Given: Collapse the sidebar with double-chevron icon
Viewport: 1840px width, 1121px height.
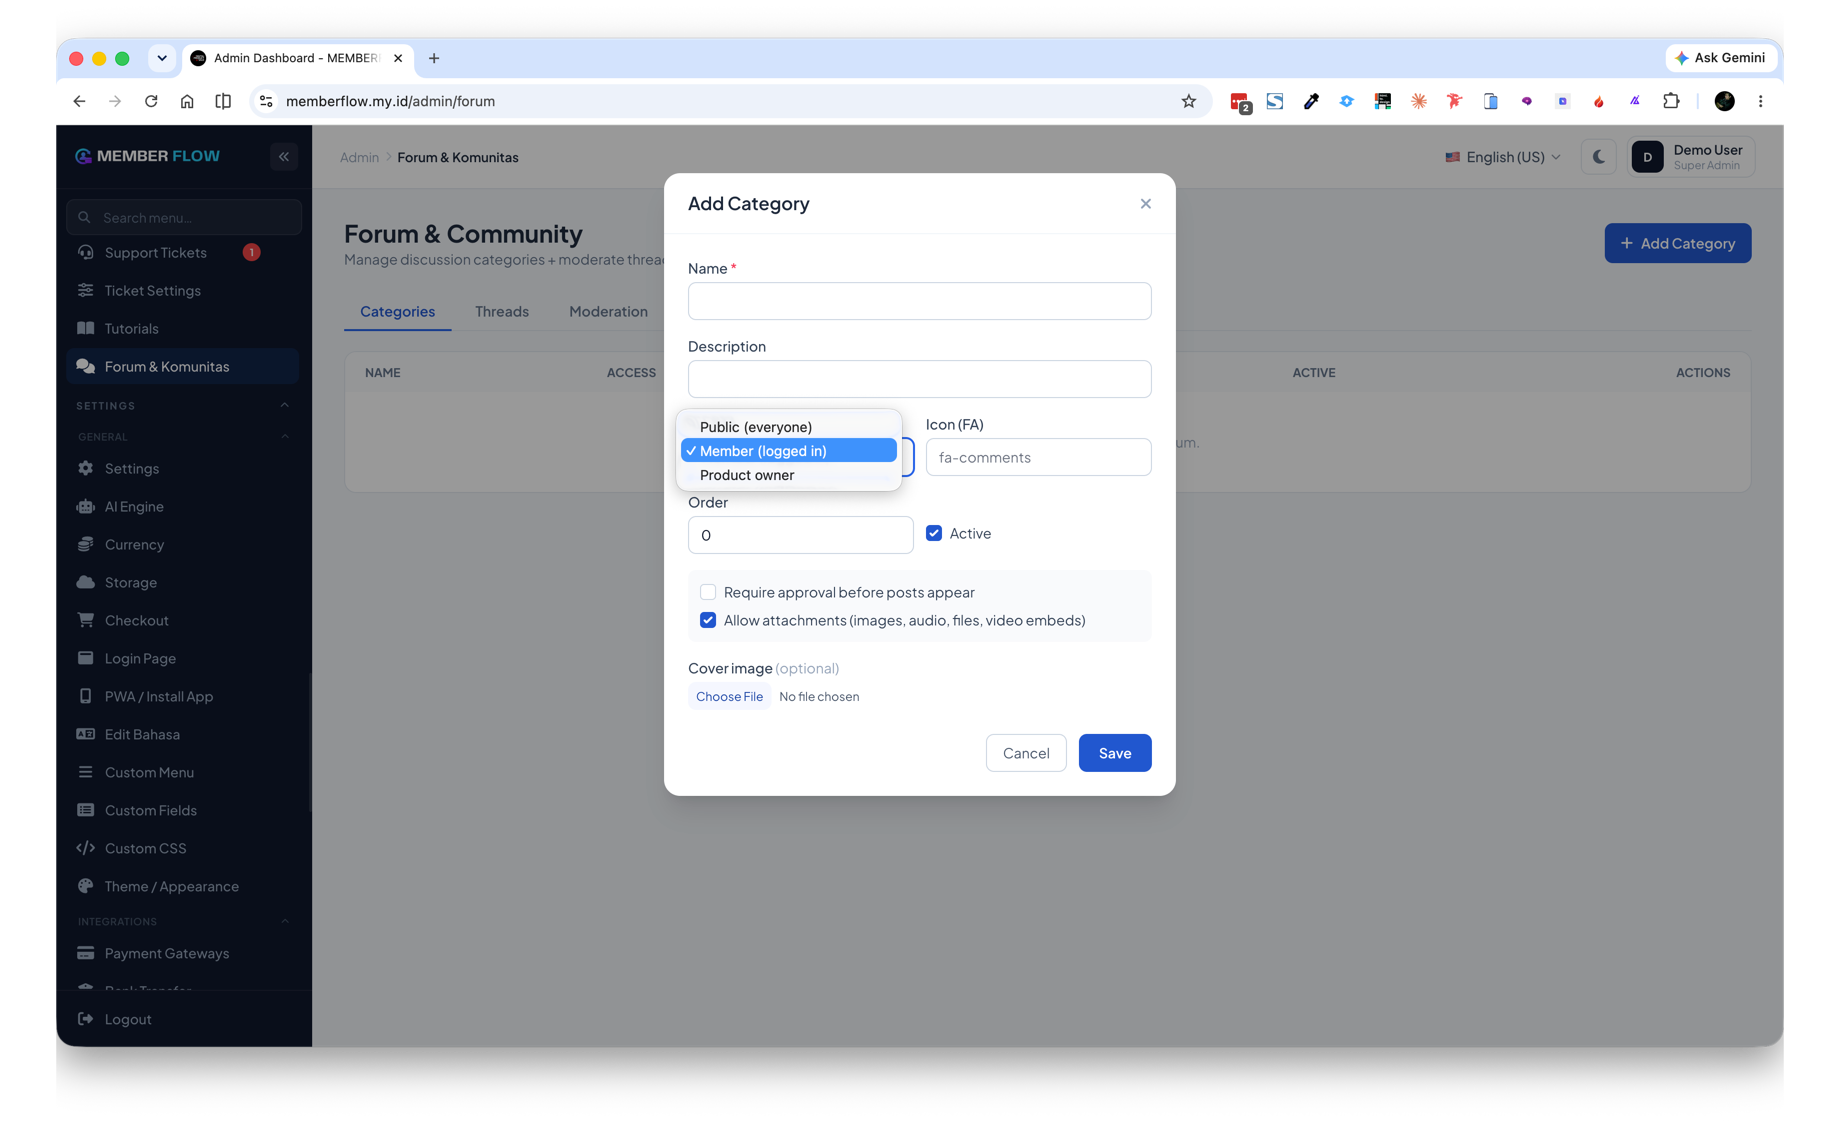Looking at the screenshot, I should coord(284,157).
